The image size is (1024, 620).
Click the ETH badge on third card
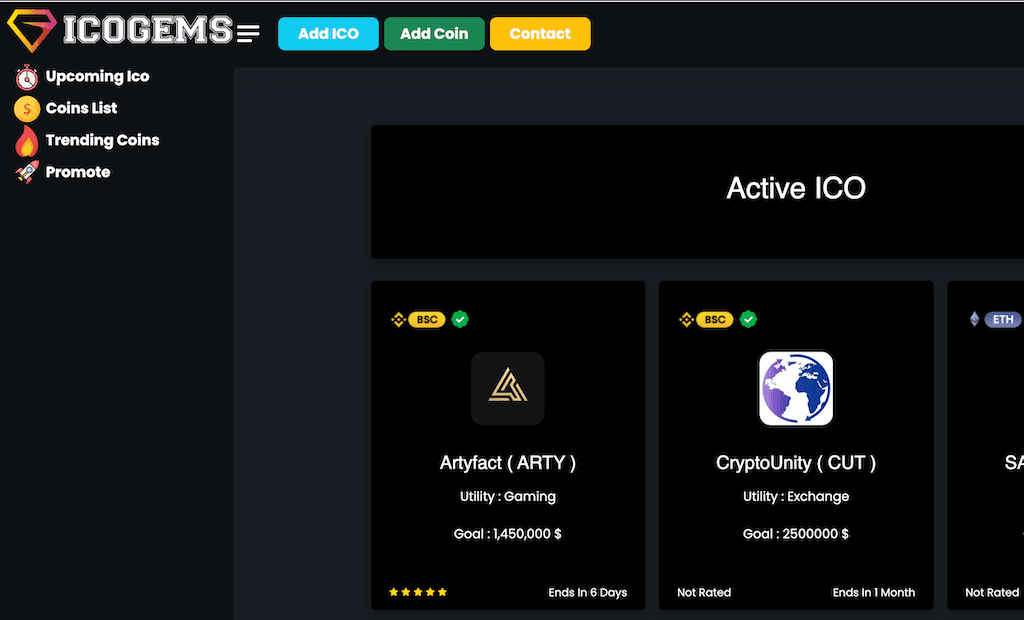[x=1004, y=319]
